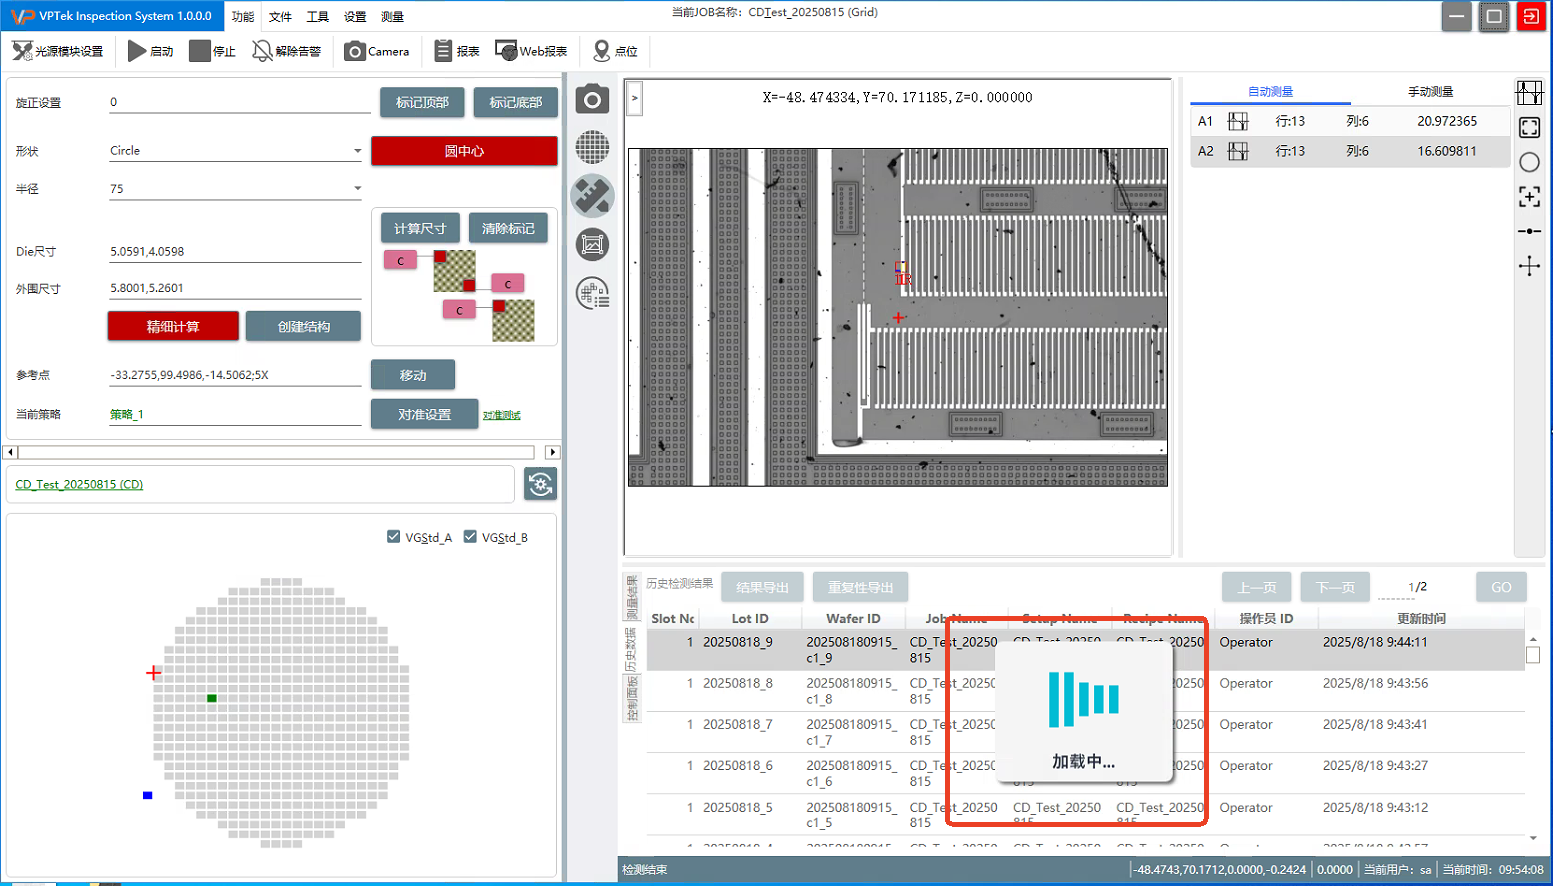Click the horizontal scrollbar right arrow

[x=552, y=452]
